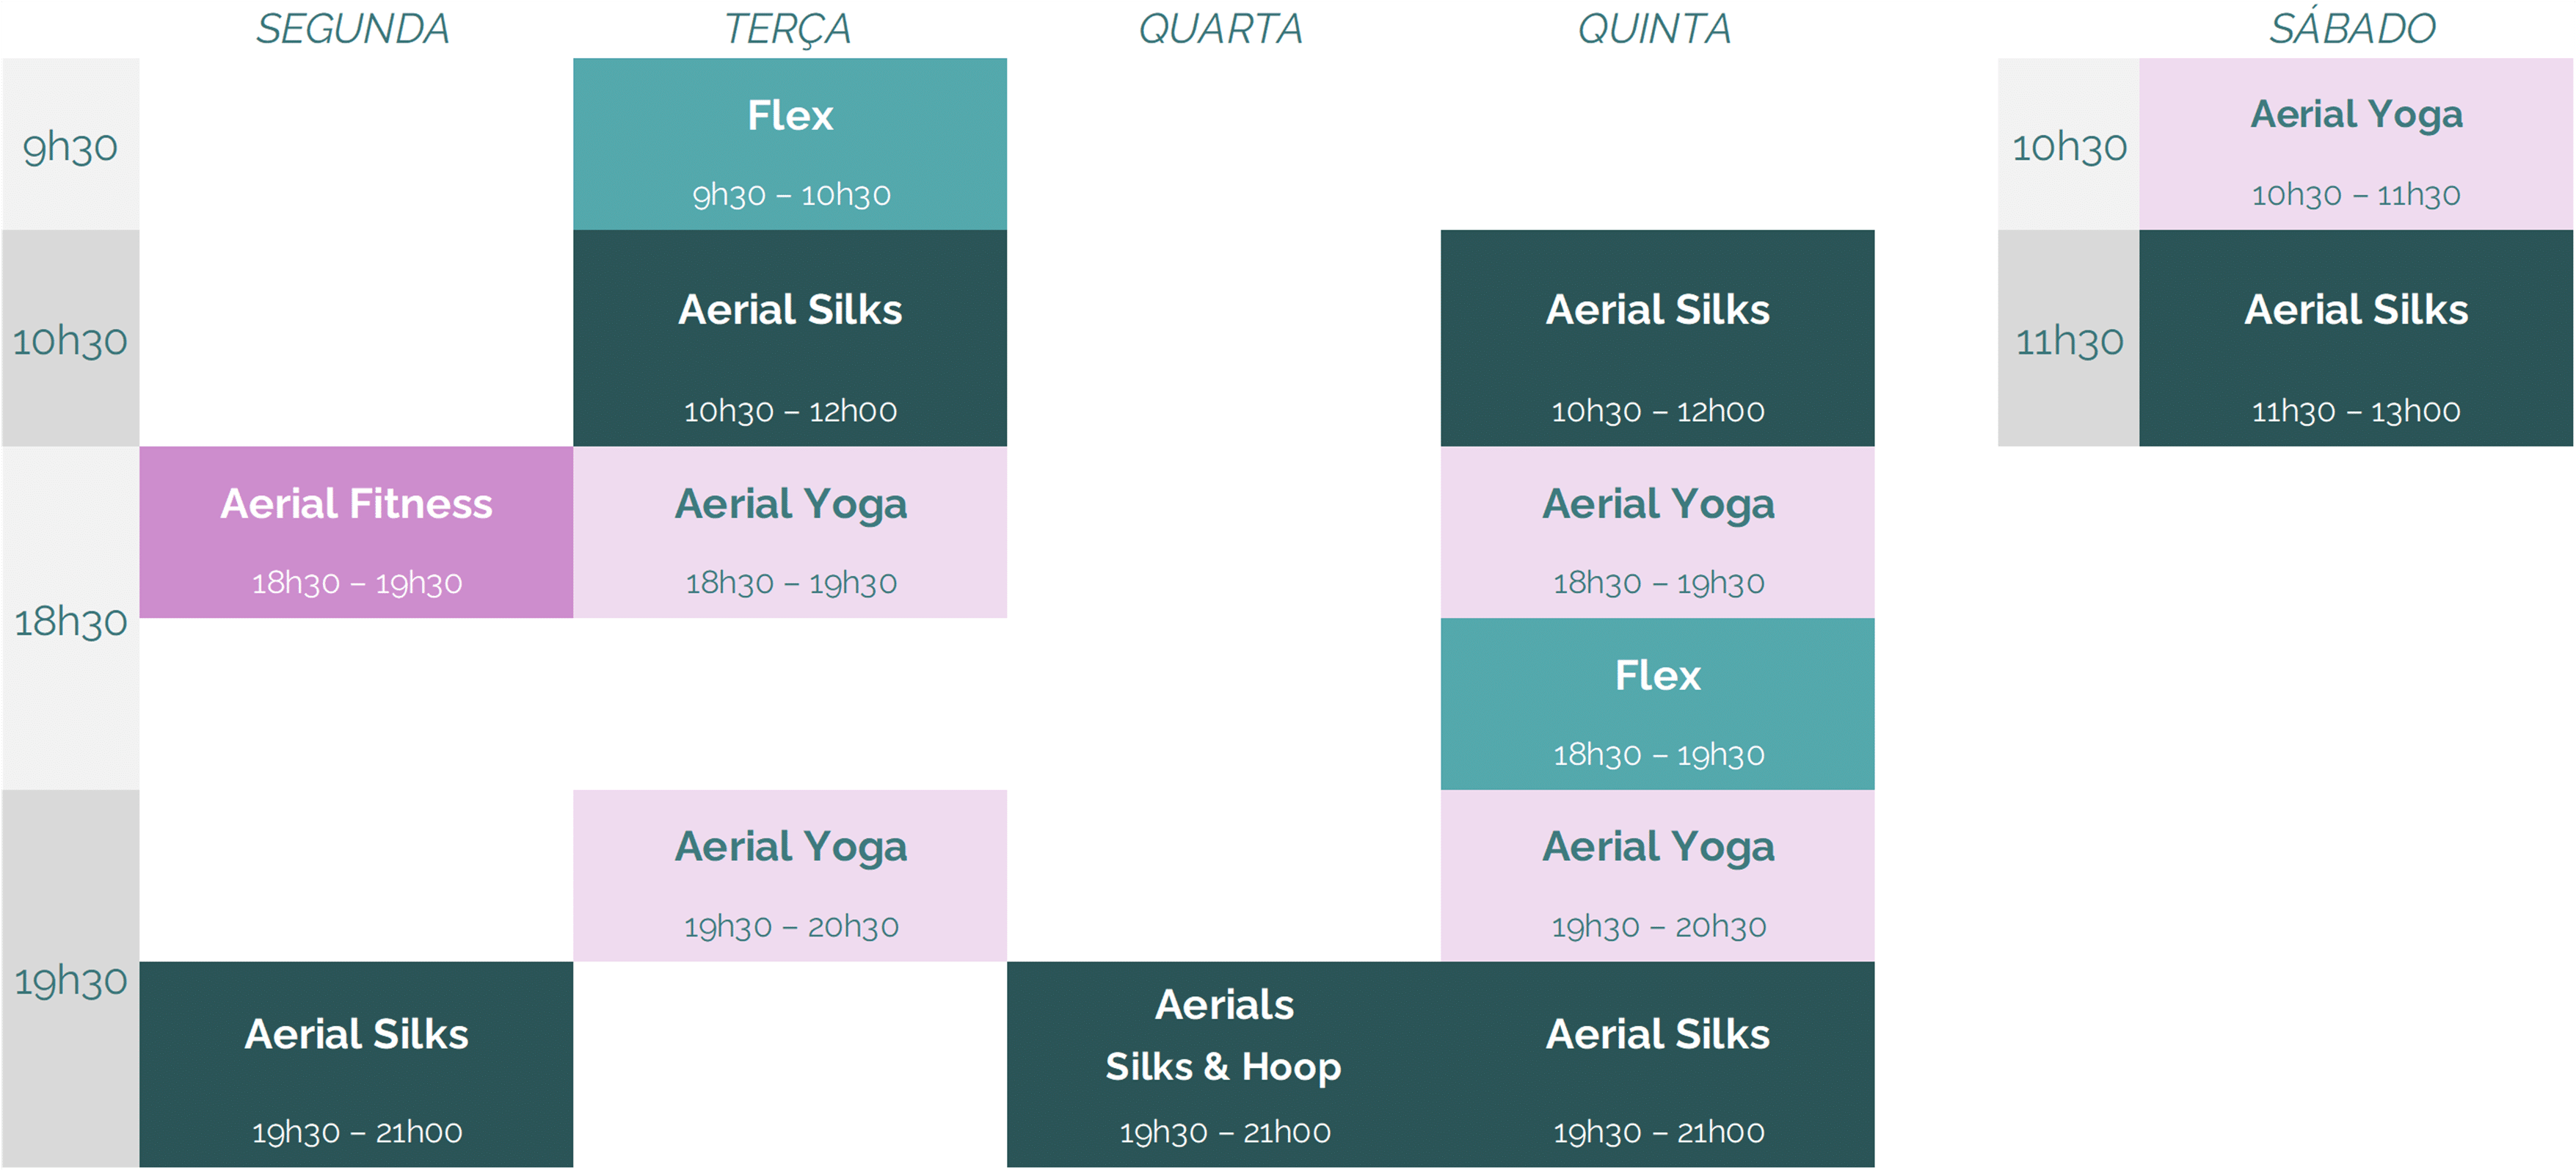
Task: Choose Tuesday Aerial Yoga 19h30 – 20h30
Action: 789,876
